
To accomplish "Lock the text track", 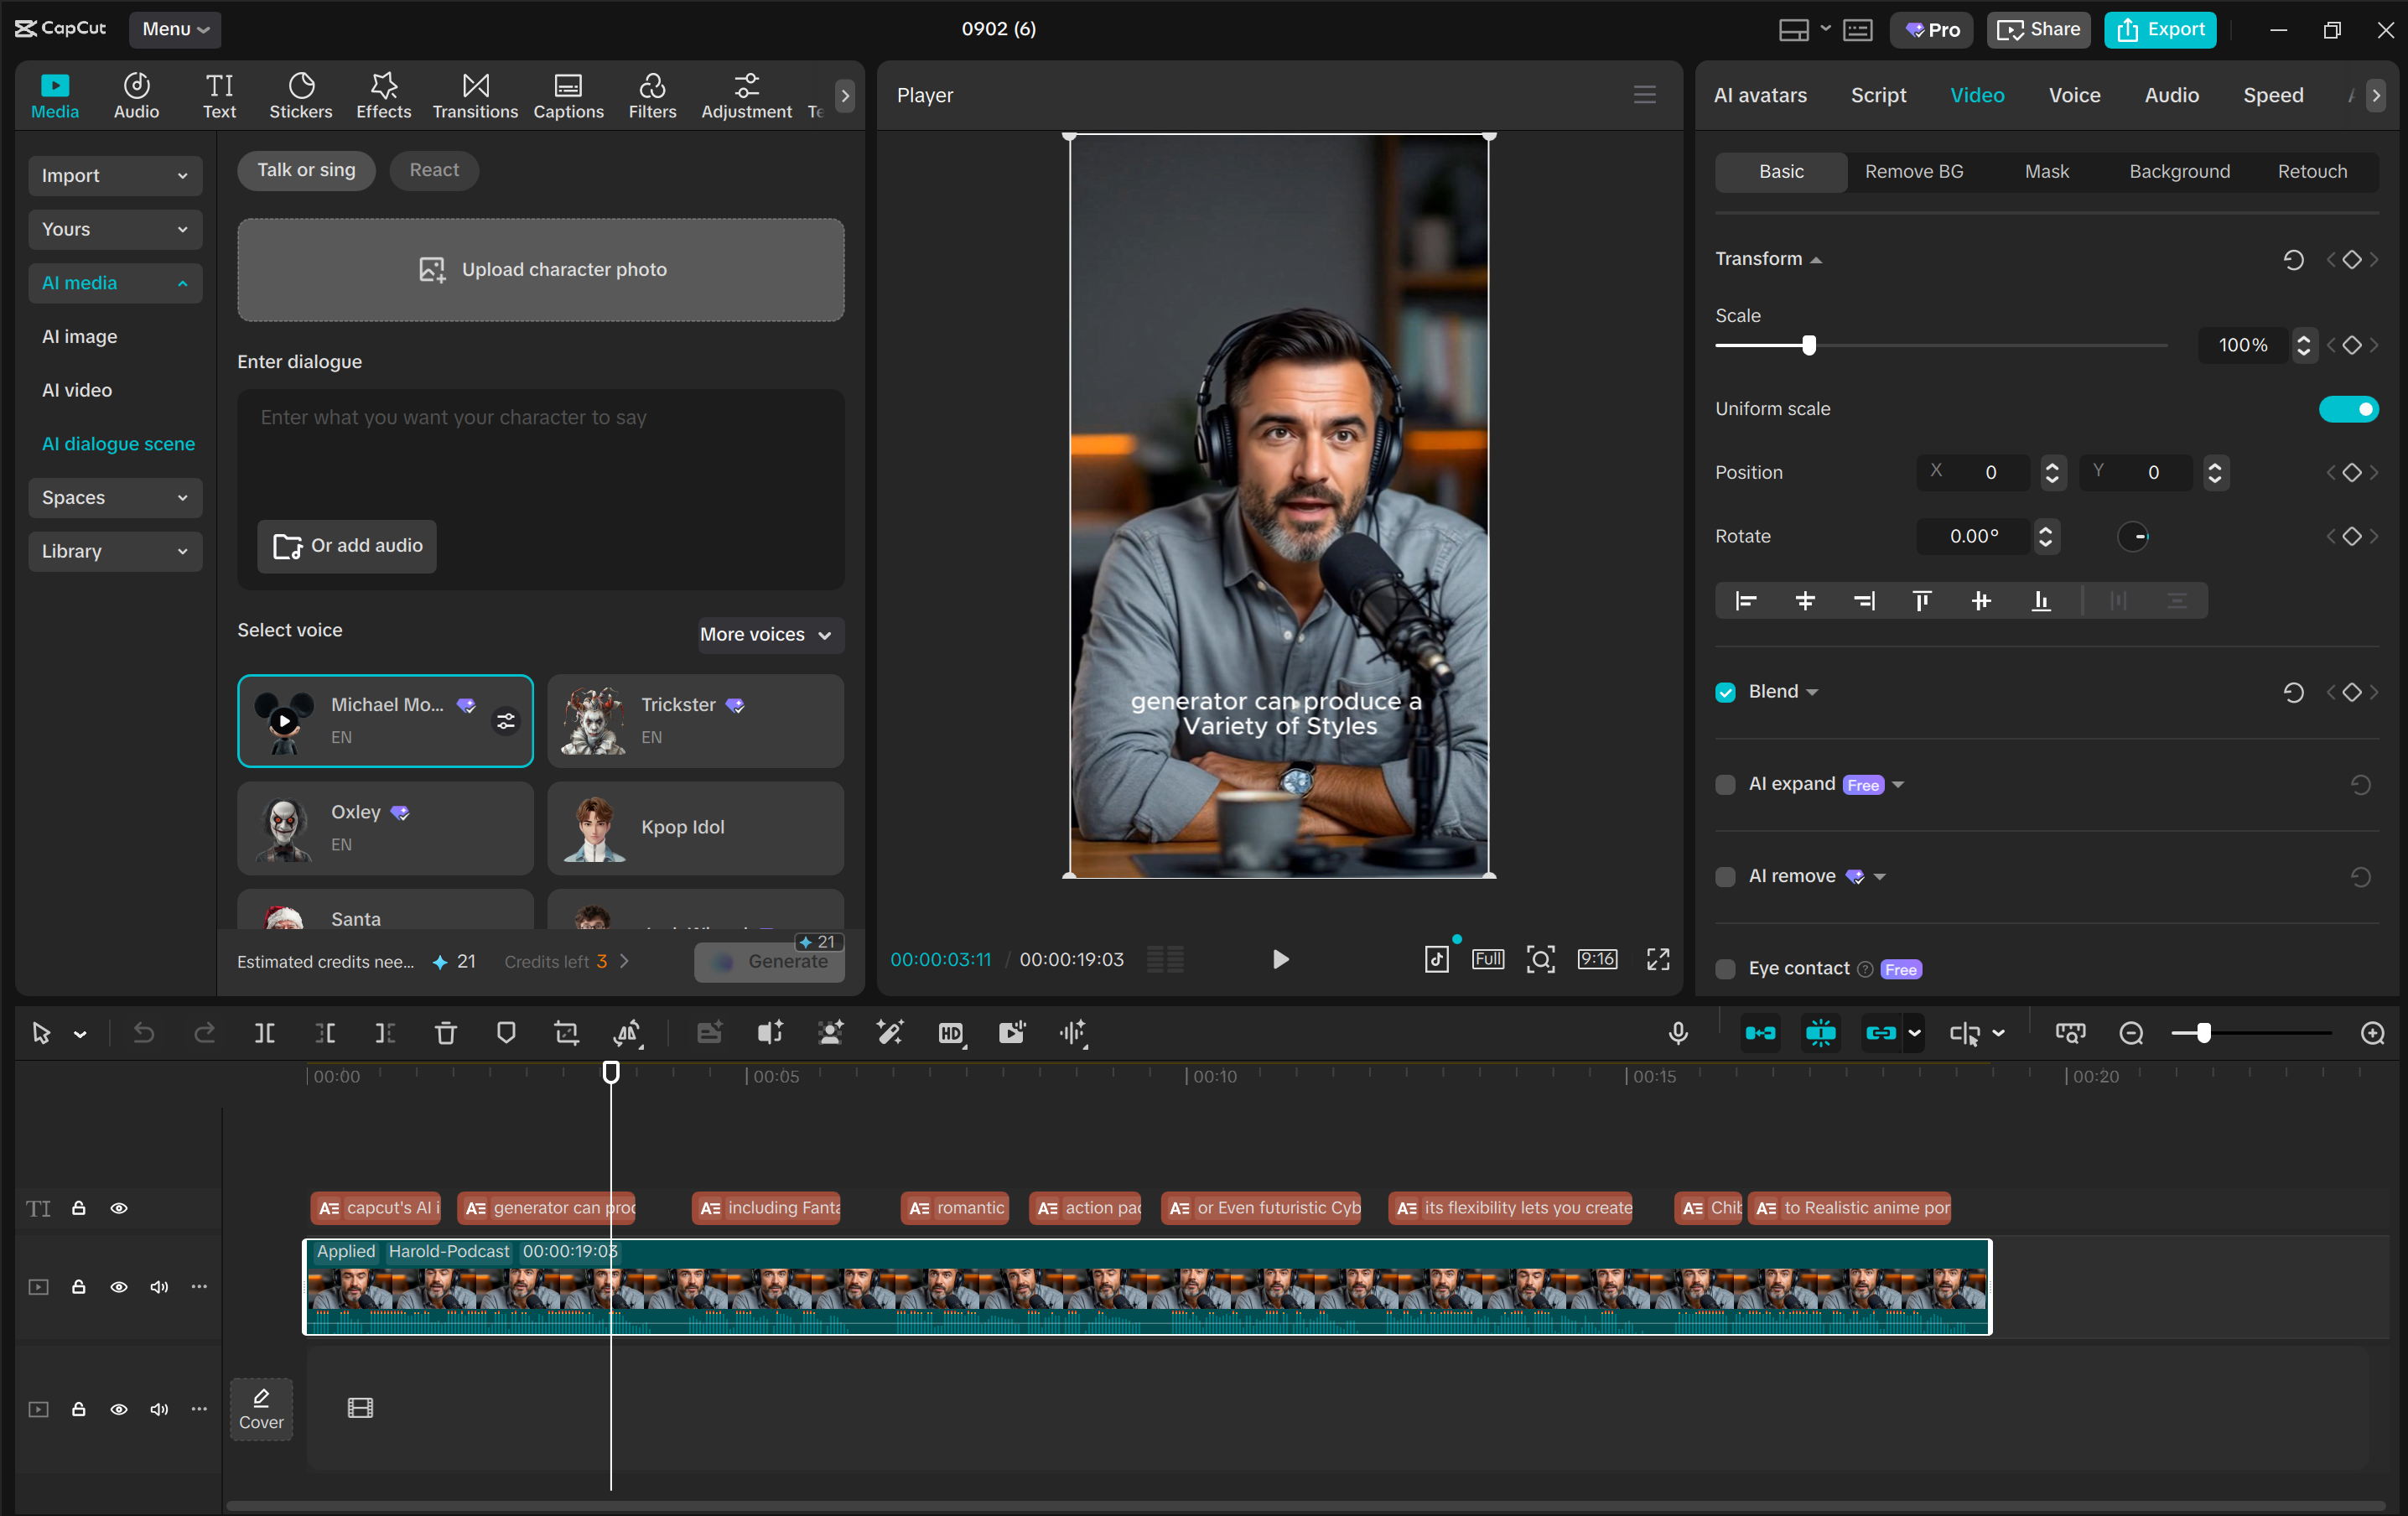I will point(78,1208).
